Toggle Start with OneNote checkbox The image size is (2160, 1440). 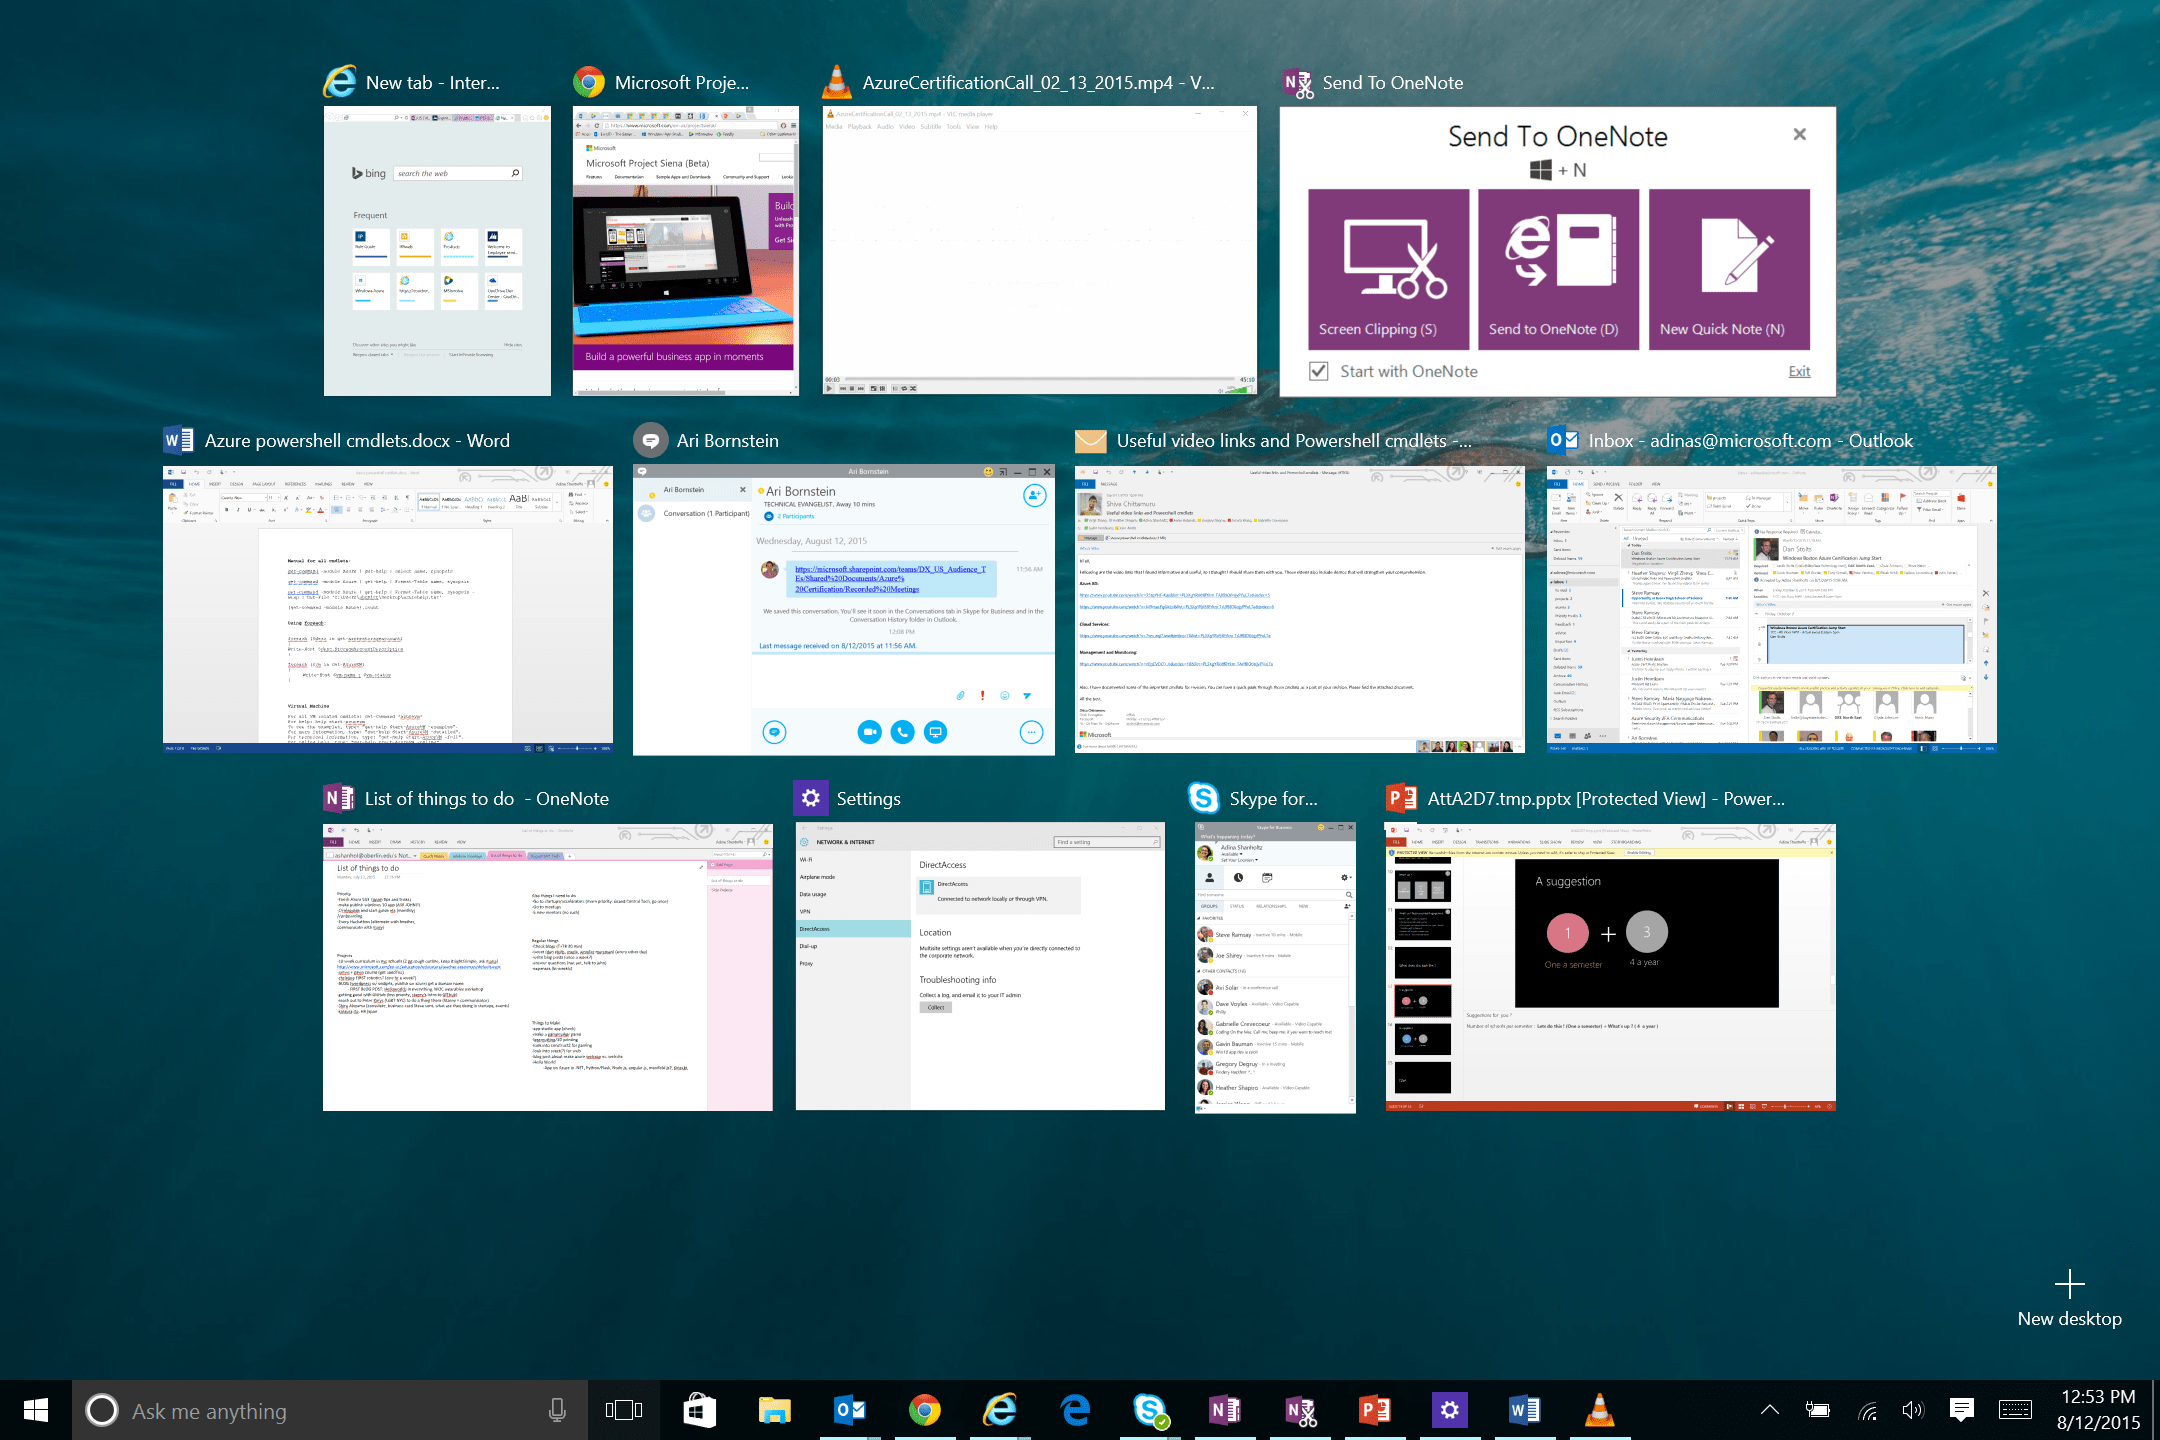(x=1319, y=371)
